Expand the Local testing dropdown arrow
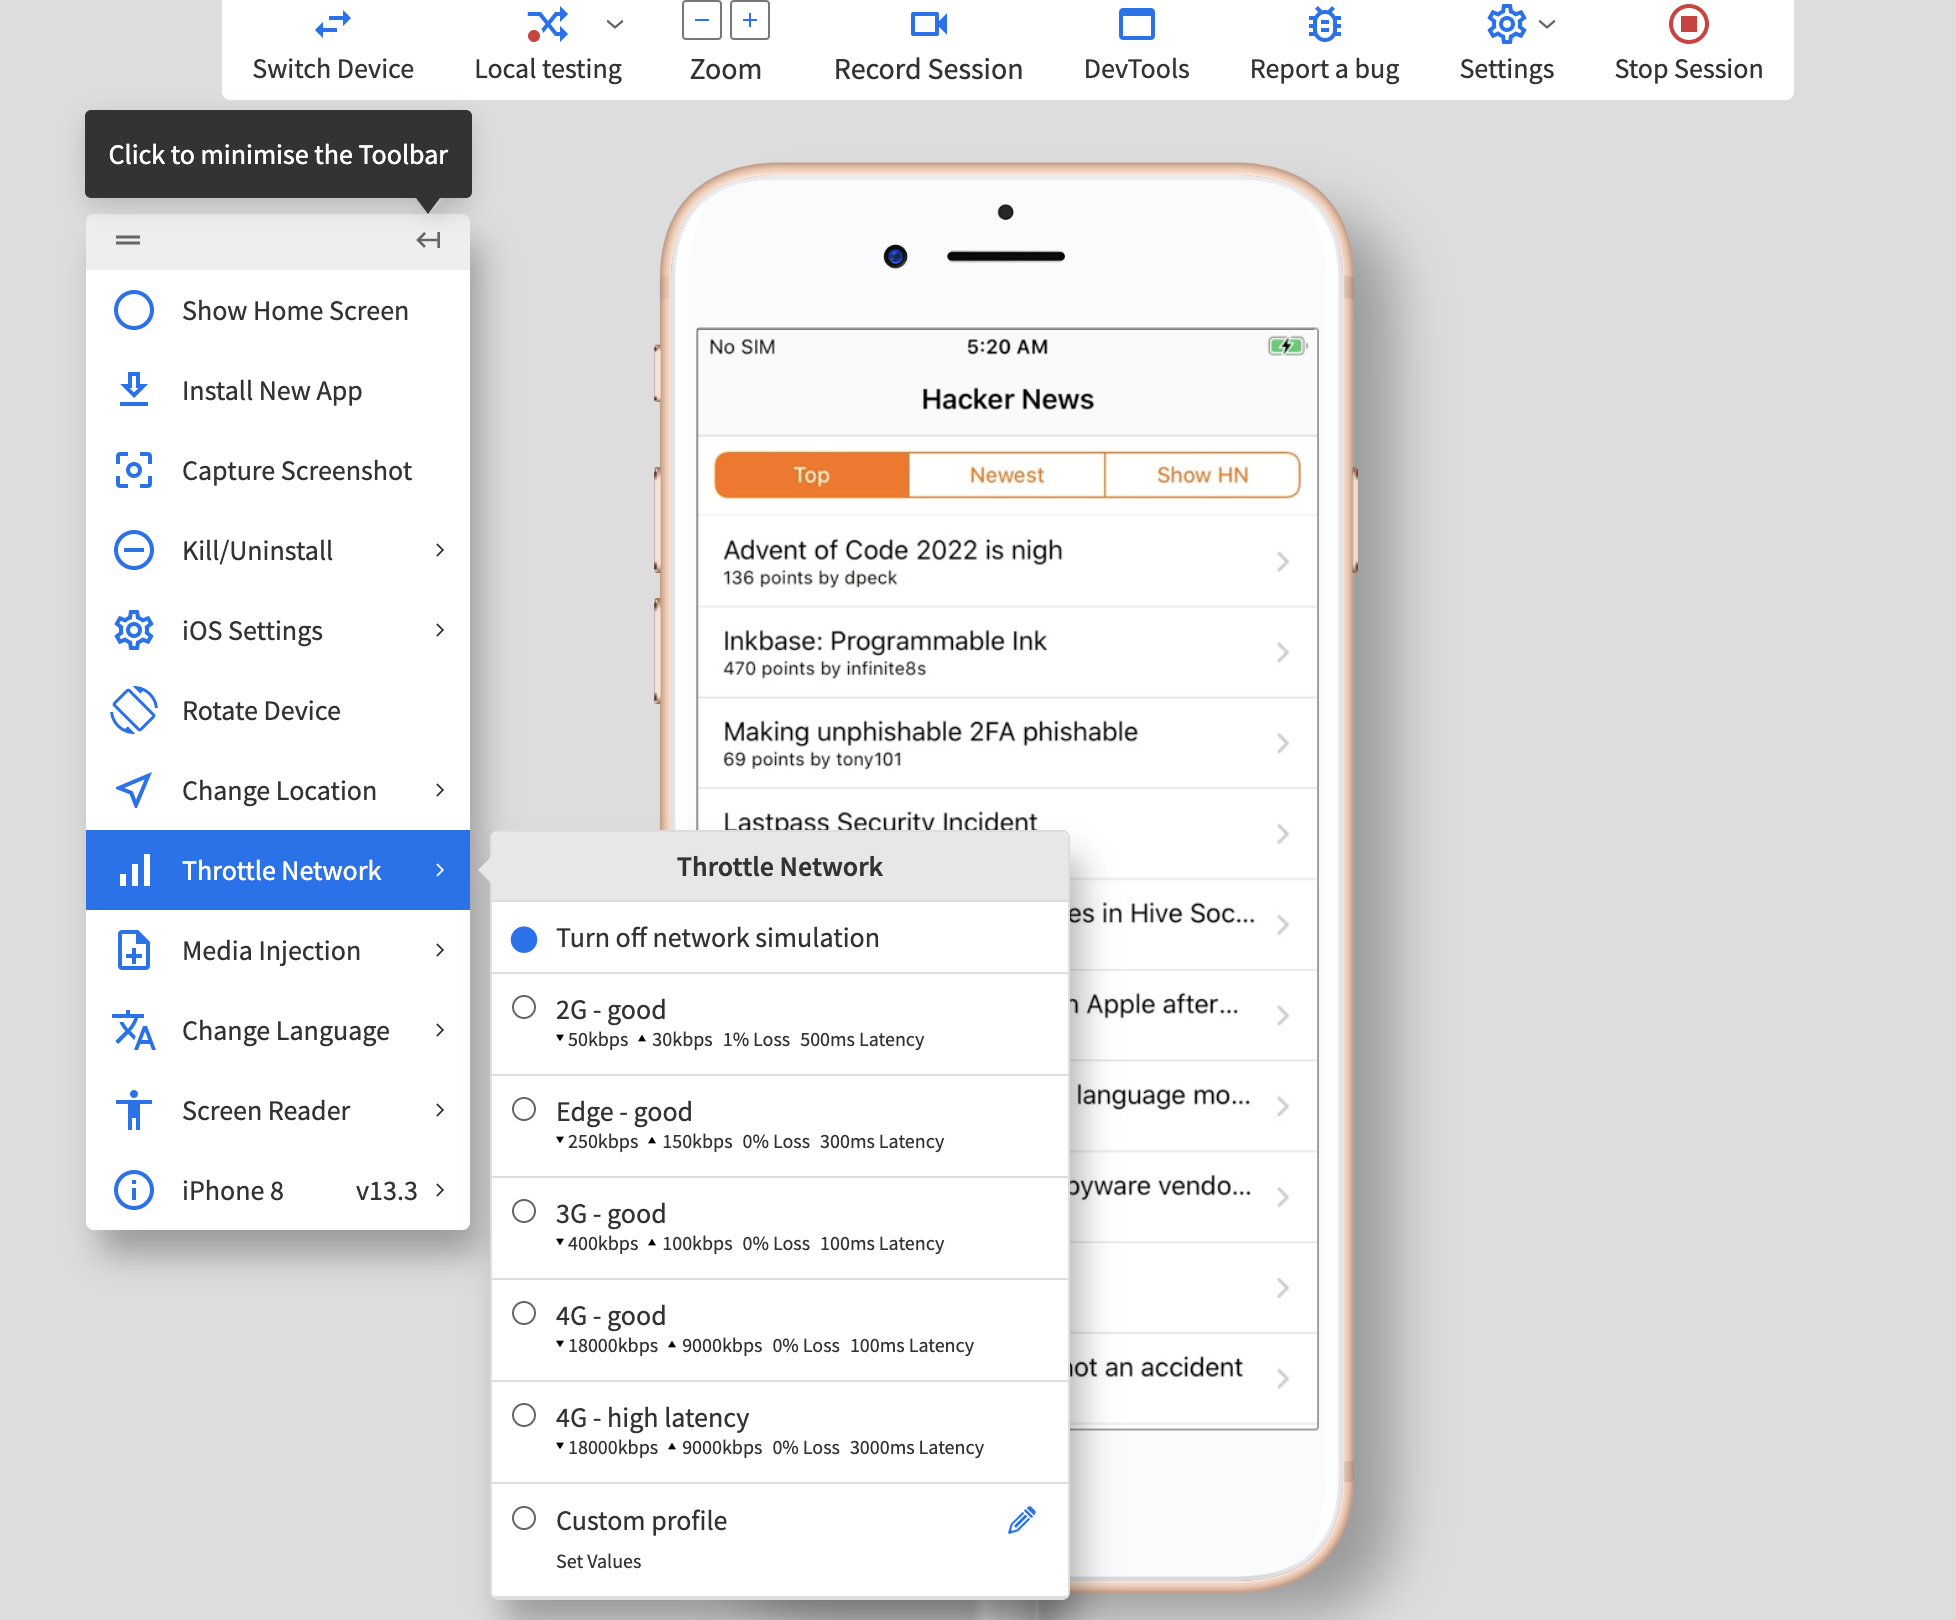This screenshot has width=1956, height=1620. [613, 24]
